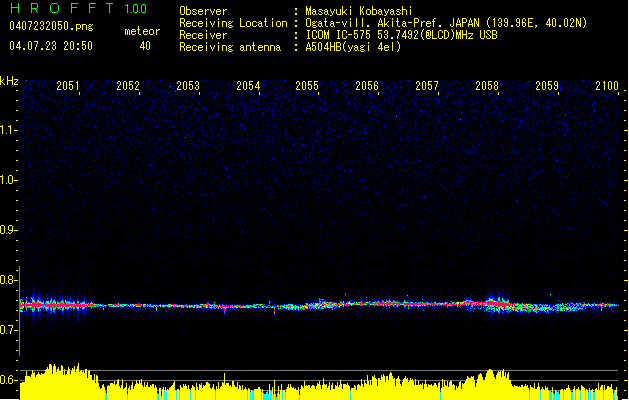Click the date stamp 04.07.23 20:50
This screenshot has width=629, height=400.
51,46
